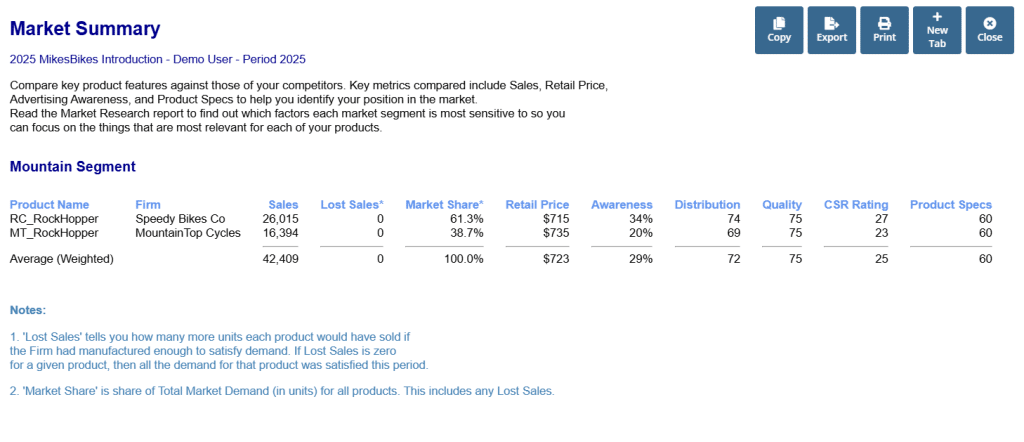Click the Copy icon button
This screenshot has width=1024, height=442.
pos(779,30)
